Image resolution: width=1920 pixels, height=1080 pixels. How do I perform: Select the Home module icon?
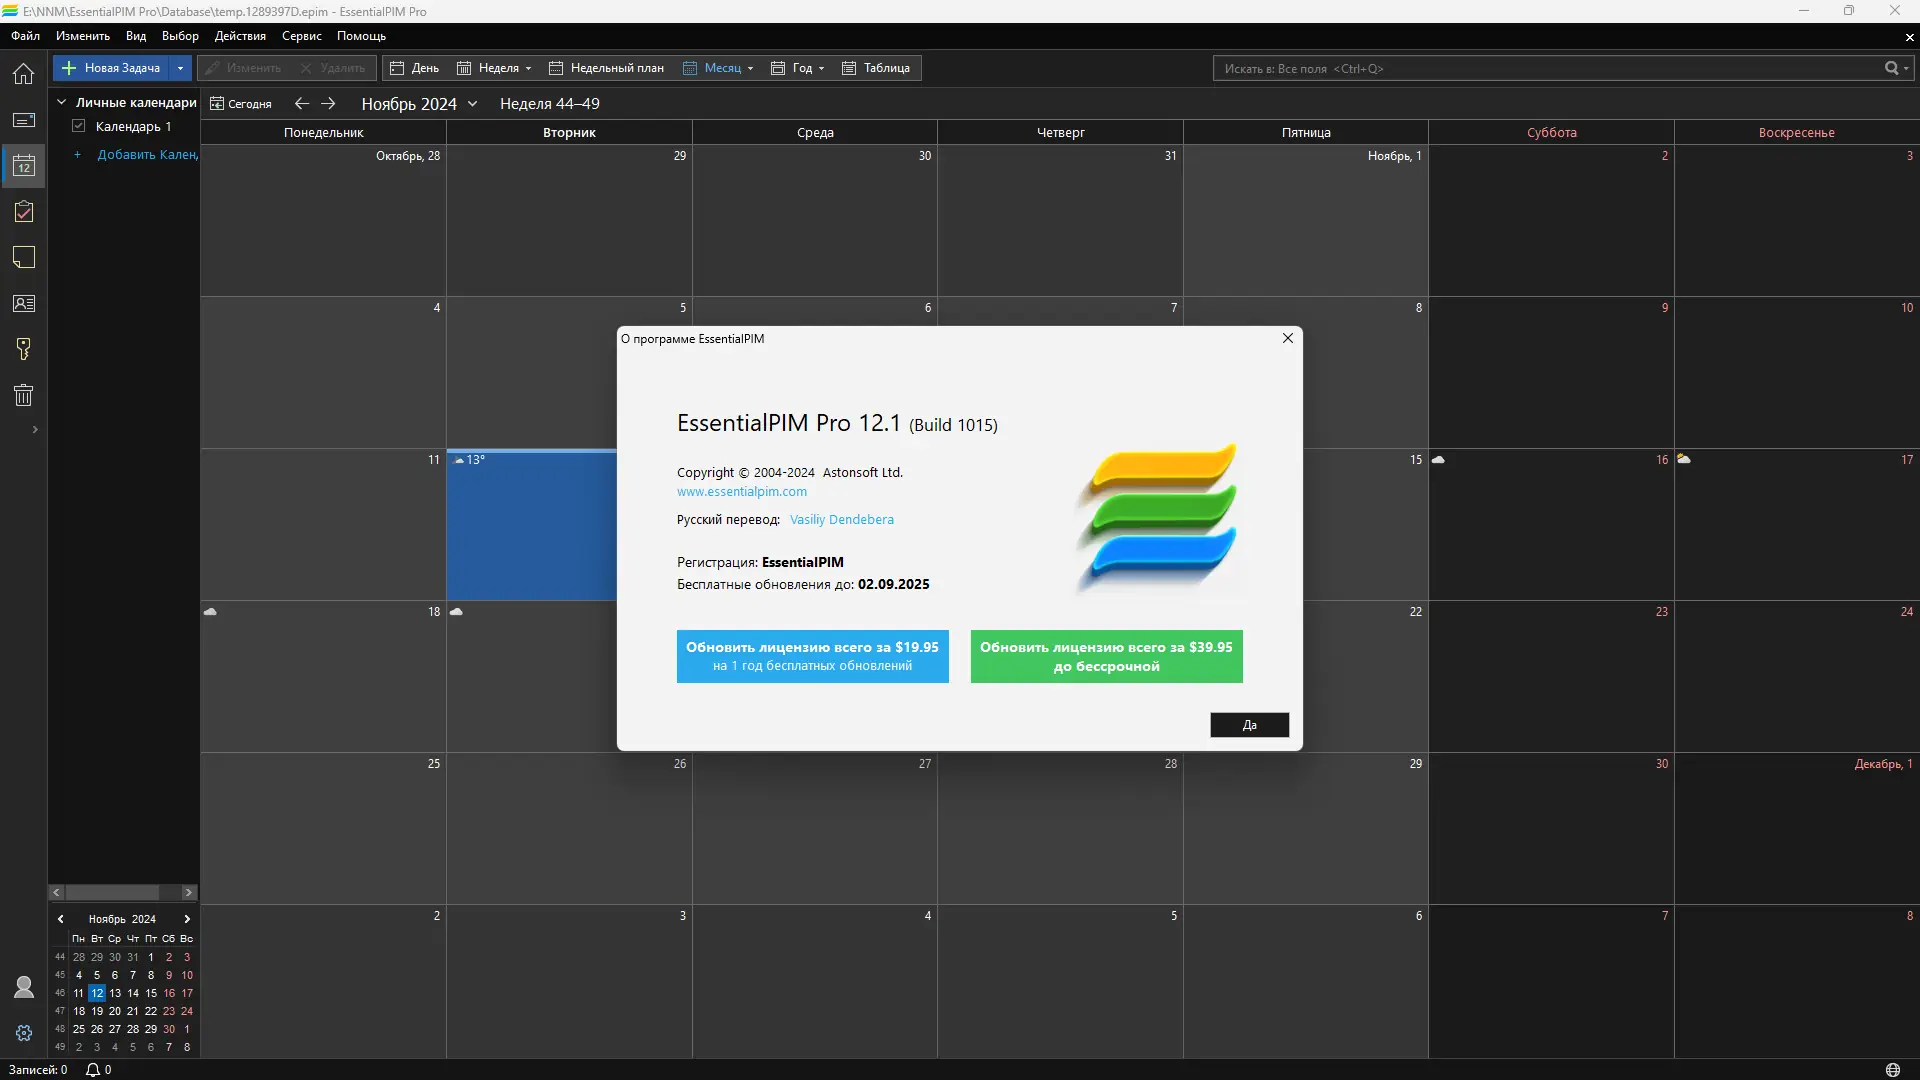click(23, 74)
